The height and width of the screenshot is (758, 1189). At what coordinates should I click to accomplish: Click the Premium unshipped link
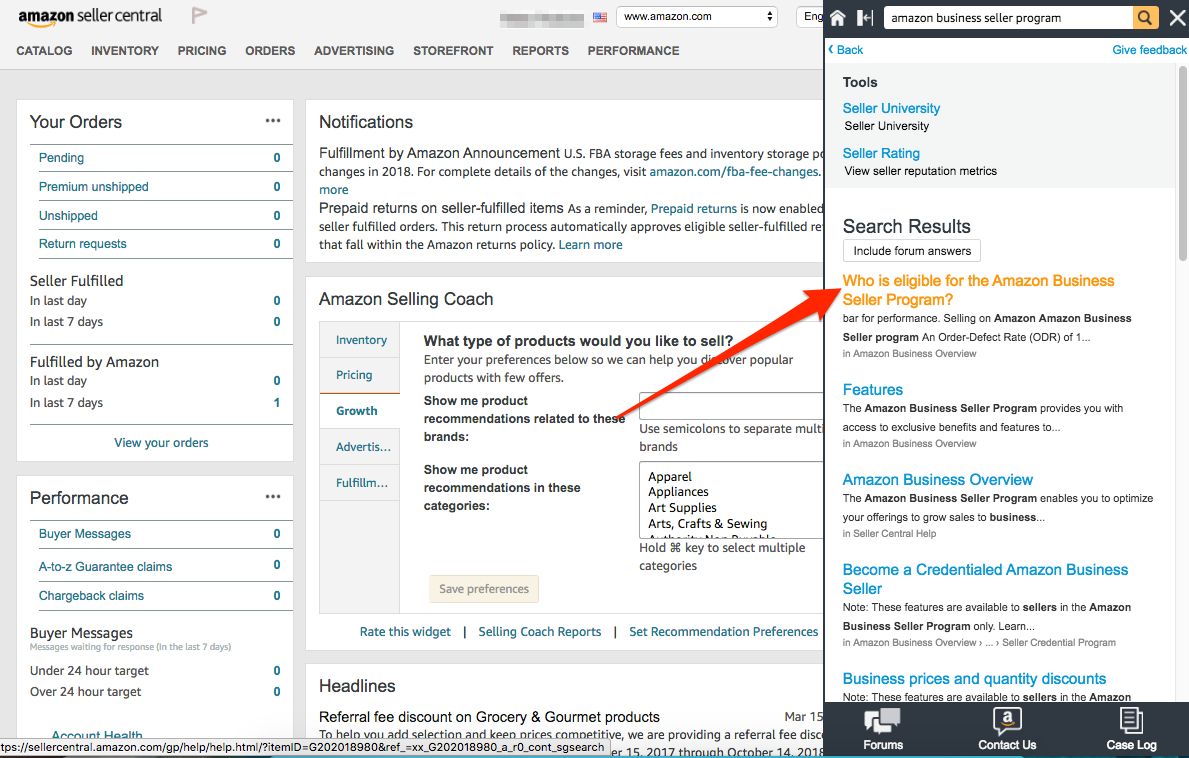point(93,186)
